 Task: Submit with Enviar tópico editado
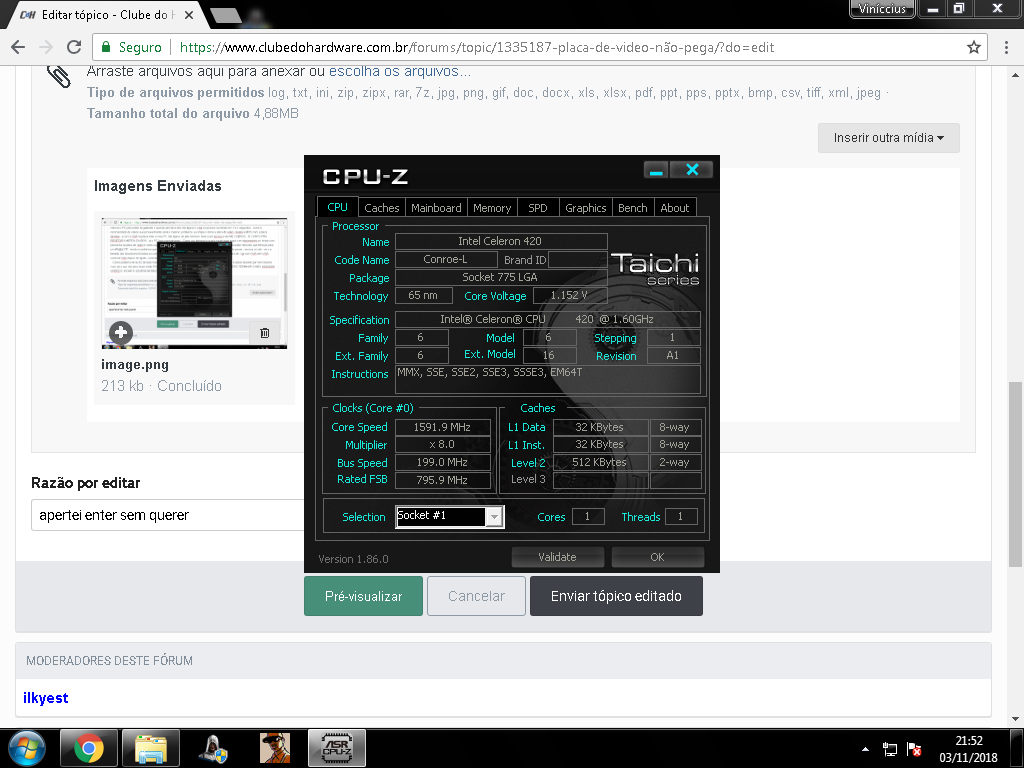616,596
